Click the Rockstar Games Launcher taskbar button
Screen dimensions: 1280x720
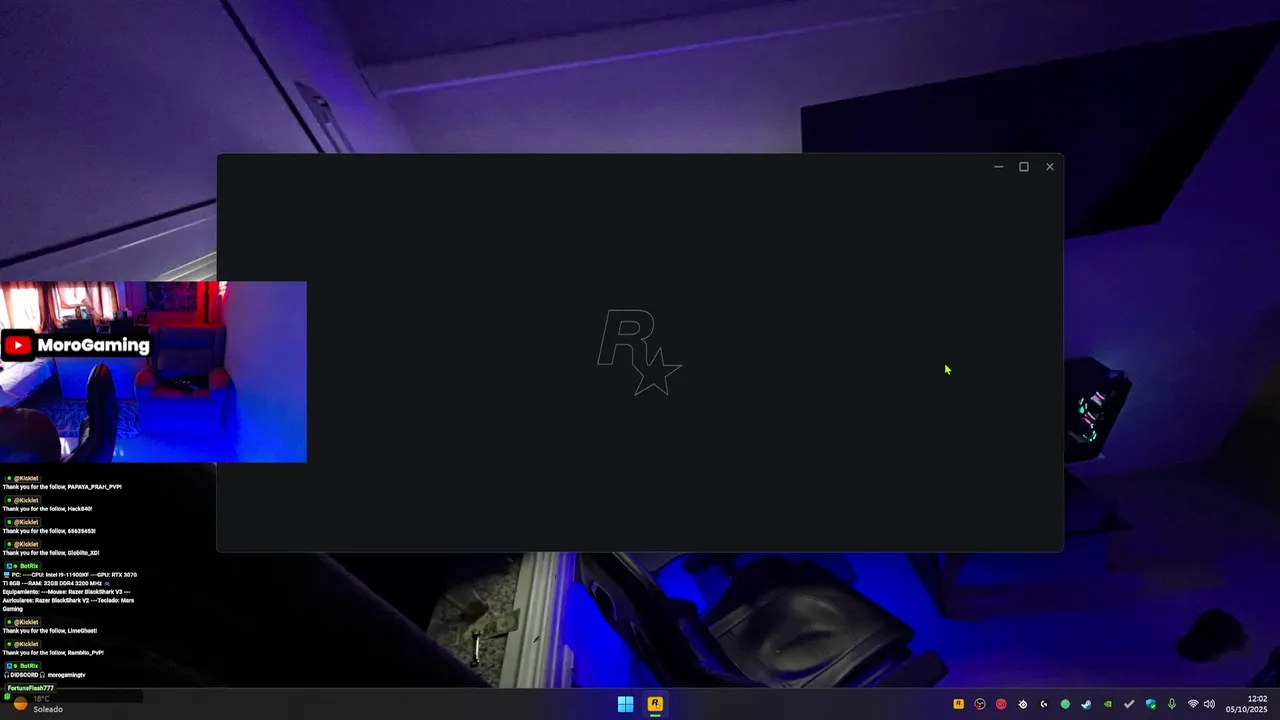[x=655, y=704]
